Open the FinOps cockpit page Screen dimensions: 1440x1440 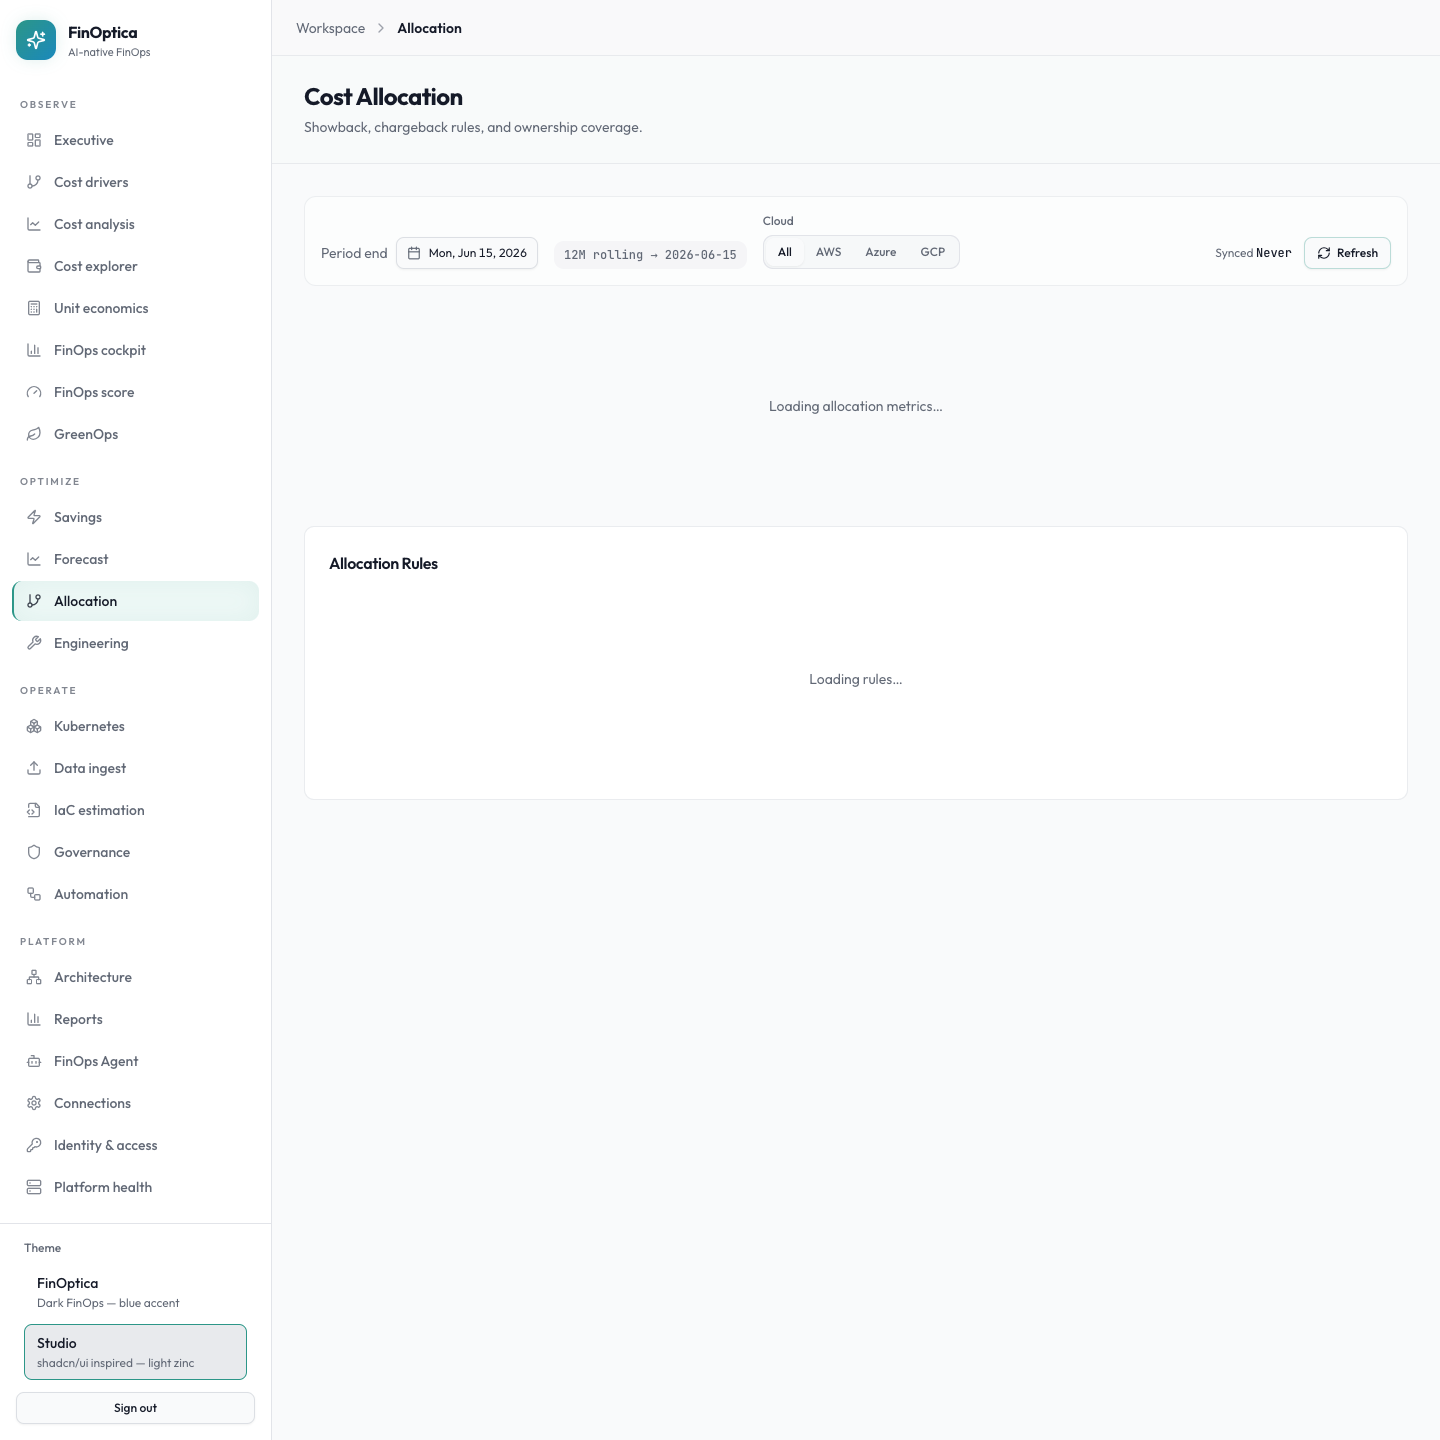pyautogui.click(x=135, y=350)
